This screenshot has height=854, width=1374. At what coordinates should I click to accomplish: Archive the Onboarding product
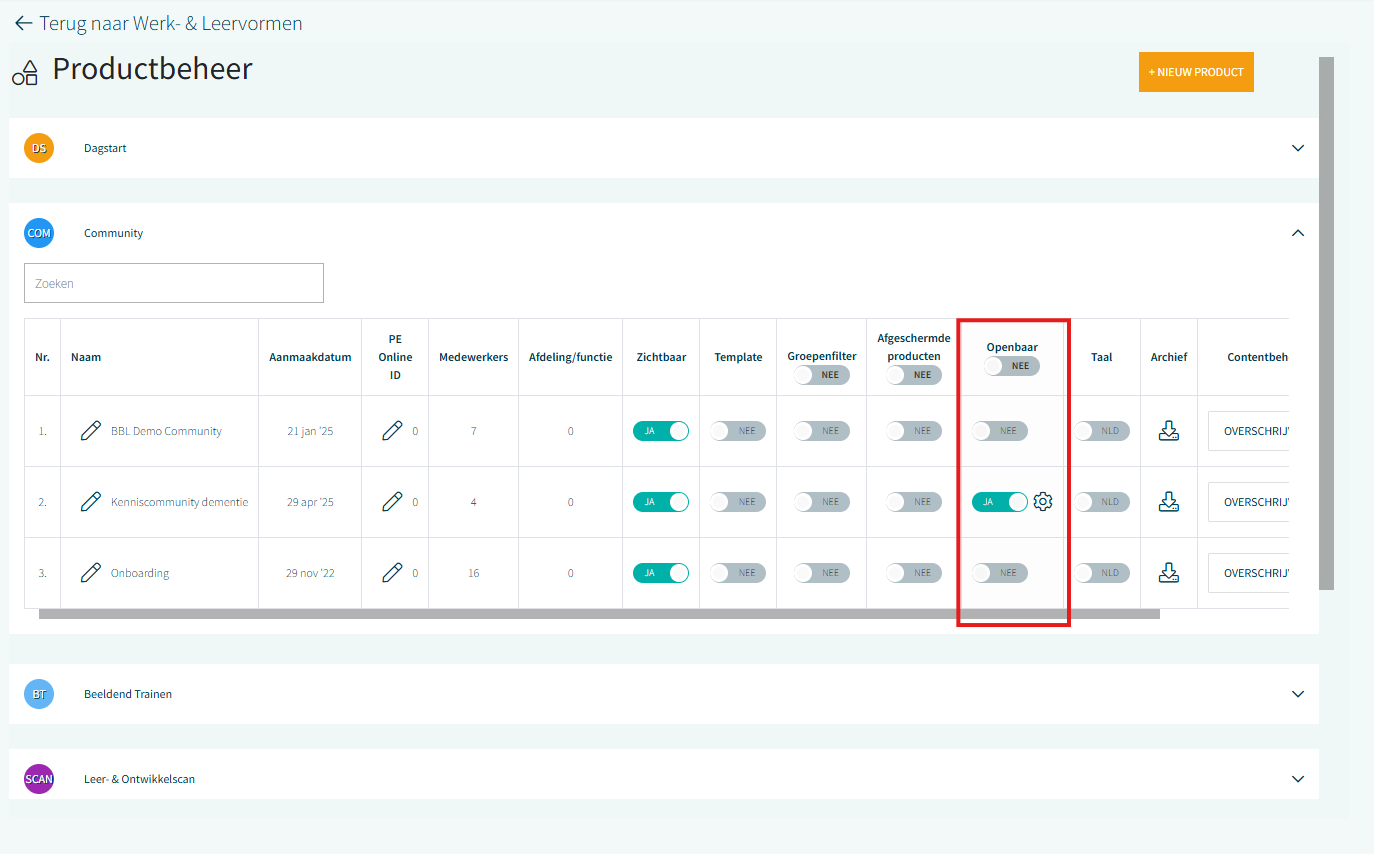[1168, 573]
